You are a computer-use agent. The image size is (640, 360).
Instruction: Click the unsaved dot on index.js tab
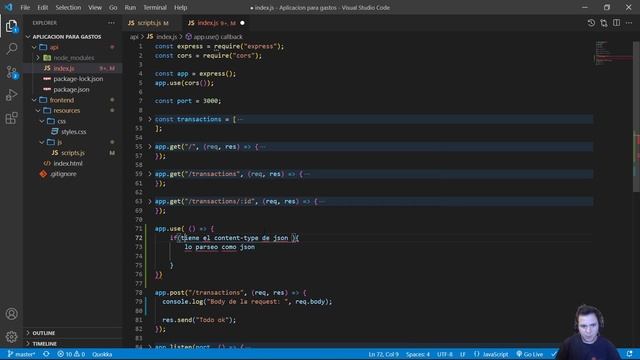242,23
